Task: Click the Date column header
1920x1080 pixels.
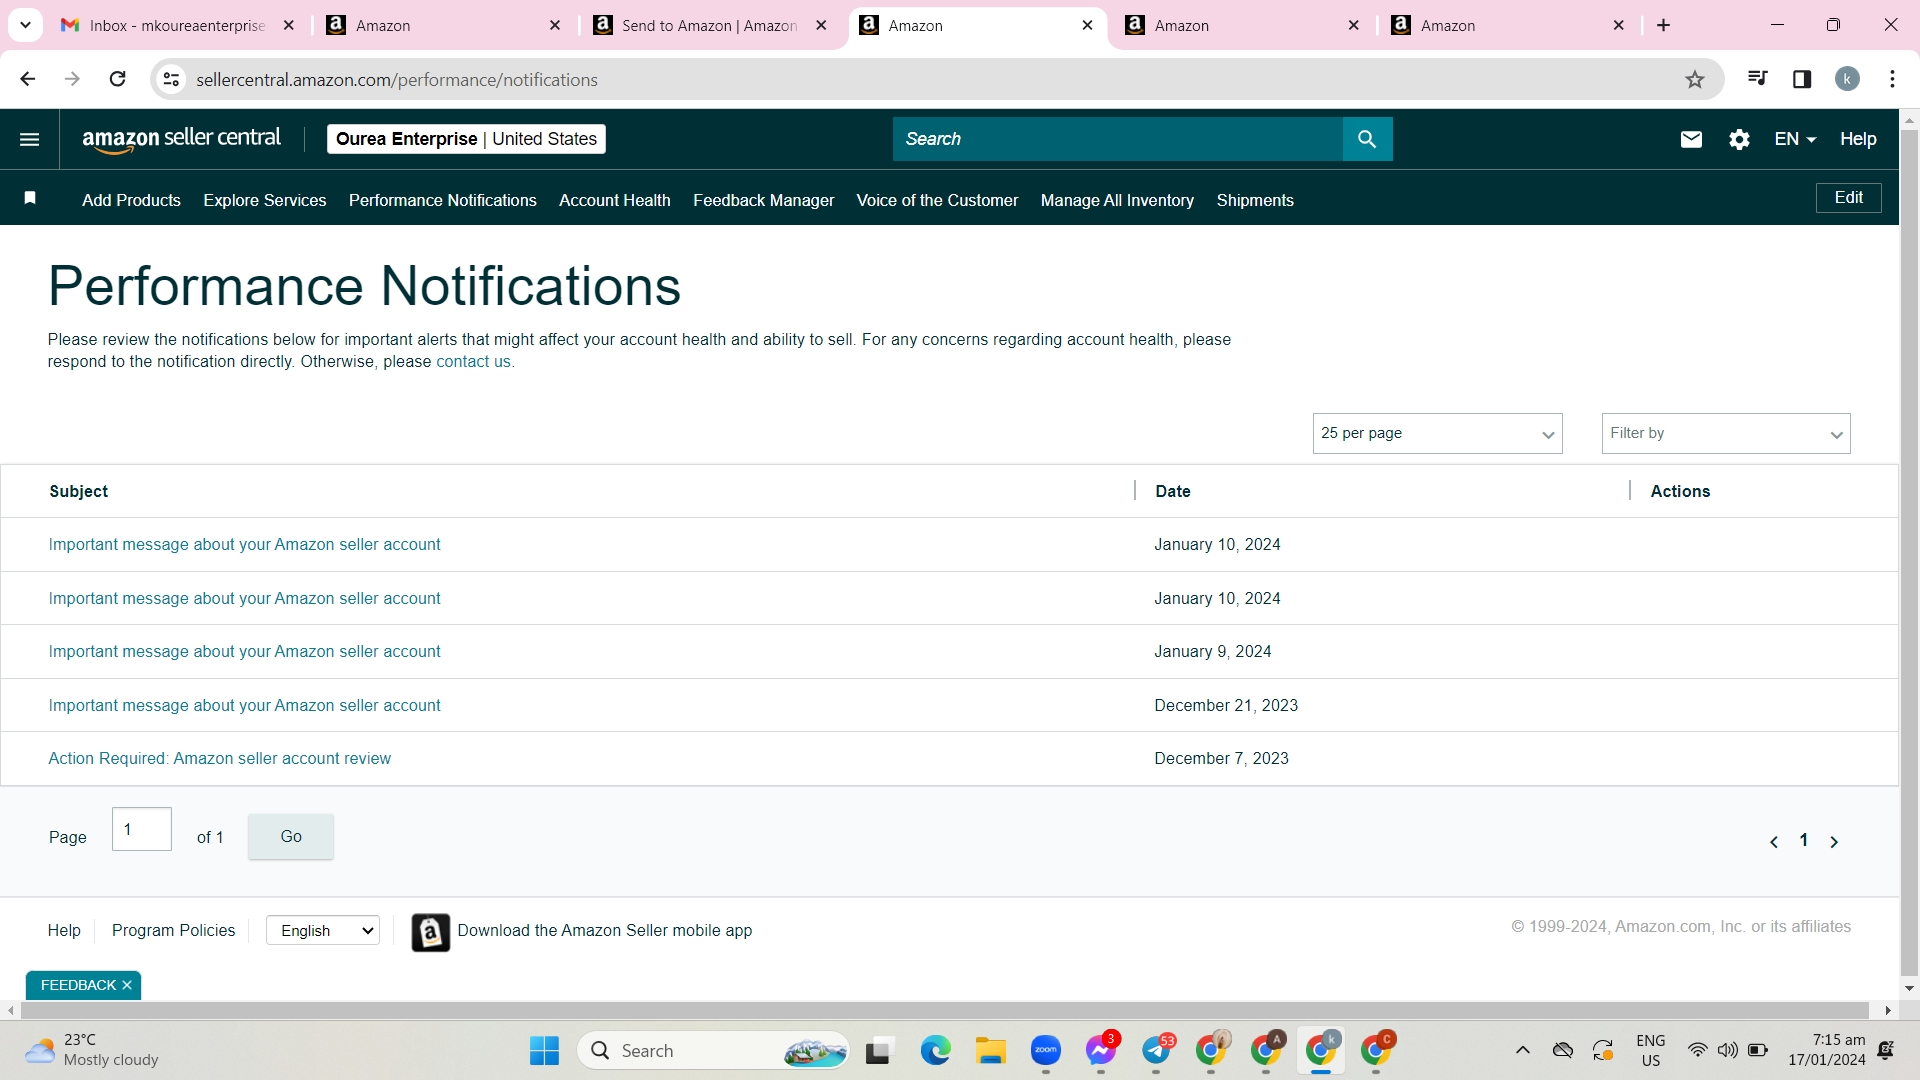Action: click(x=1173, y=491)
